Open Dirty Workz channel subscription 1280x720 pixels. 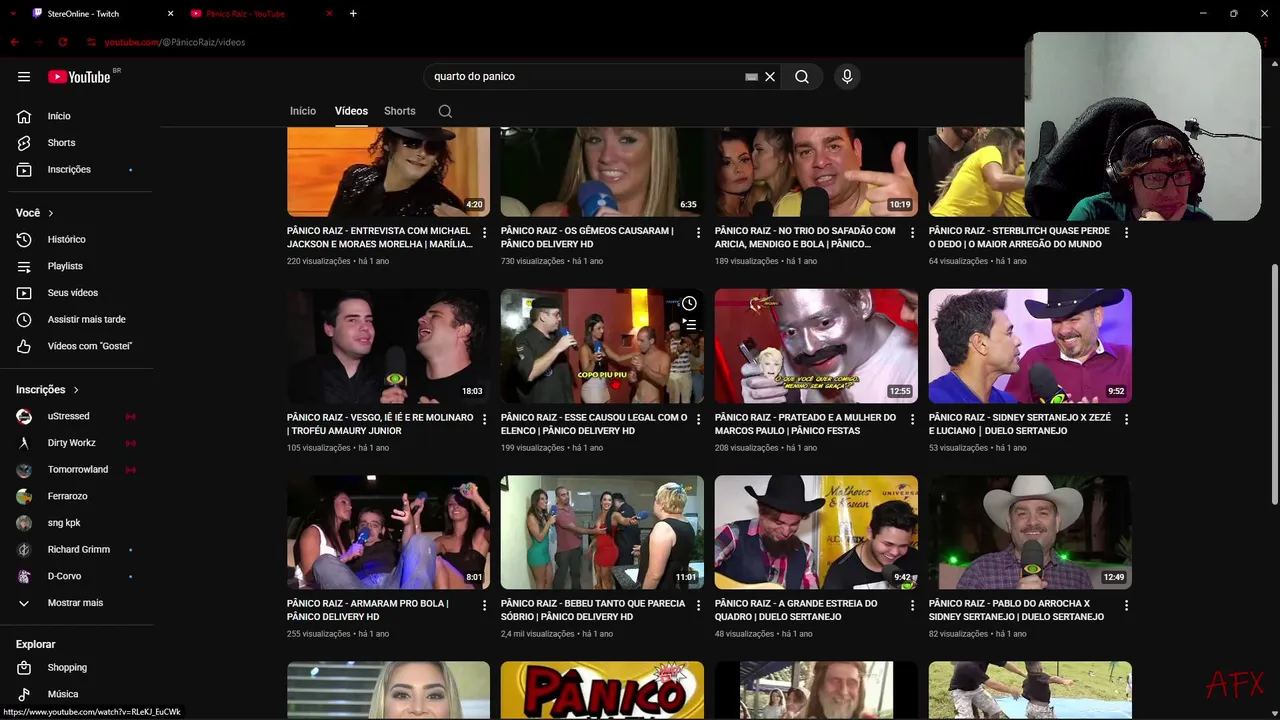78,443
